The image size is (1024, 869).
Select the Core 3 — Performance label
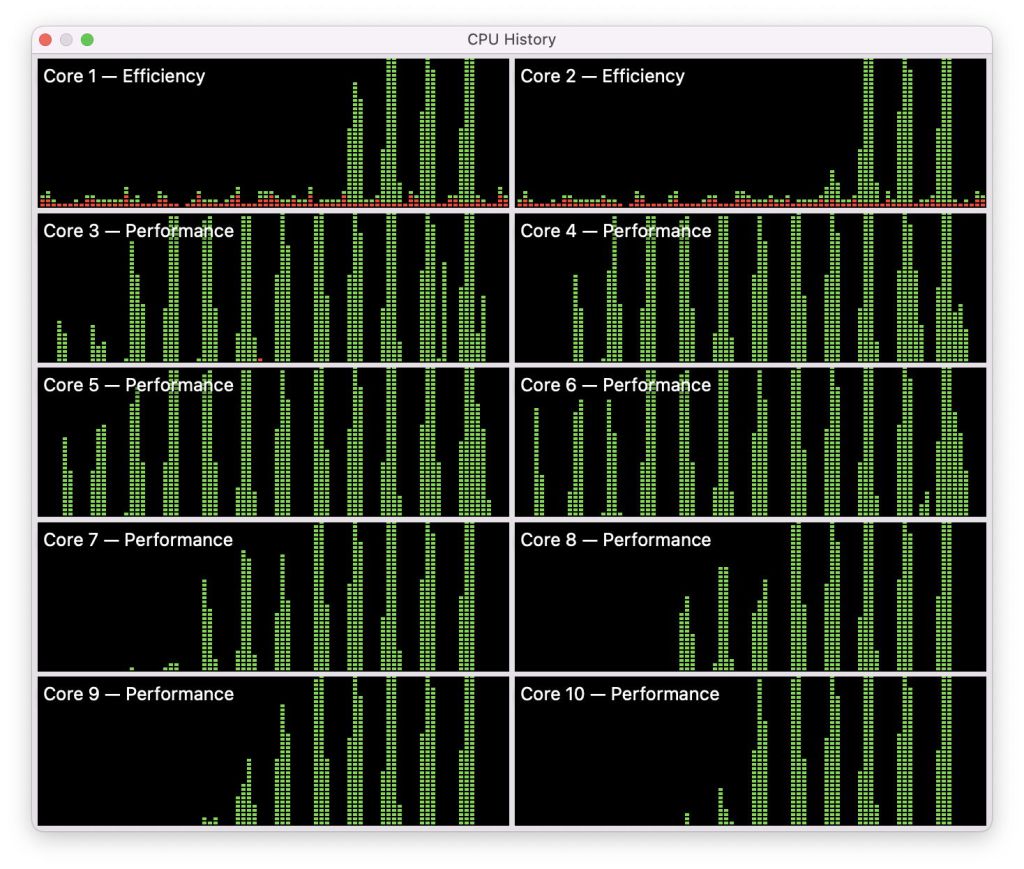tap(138, 231)
